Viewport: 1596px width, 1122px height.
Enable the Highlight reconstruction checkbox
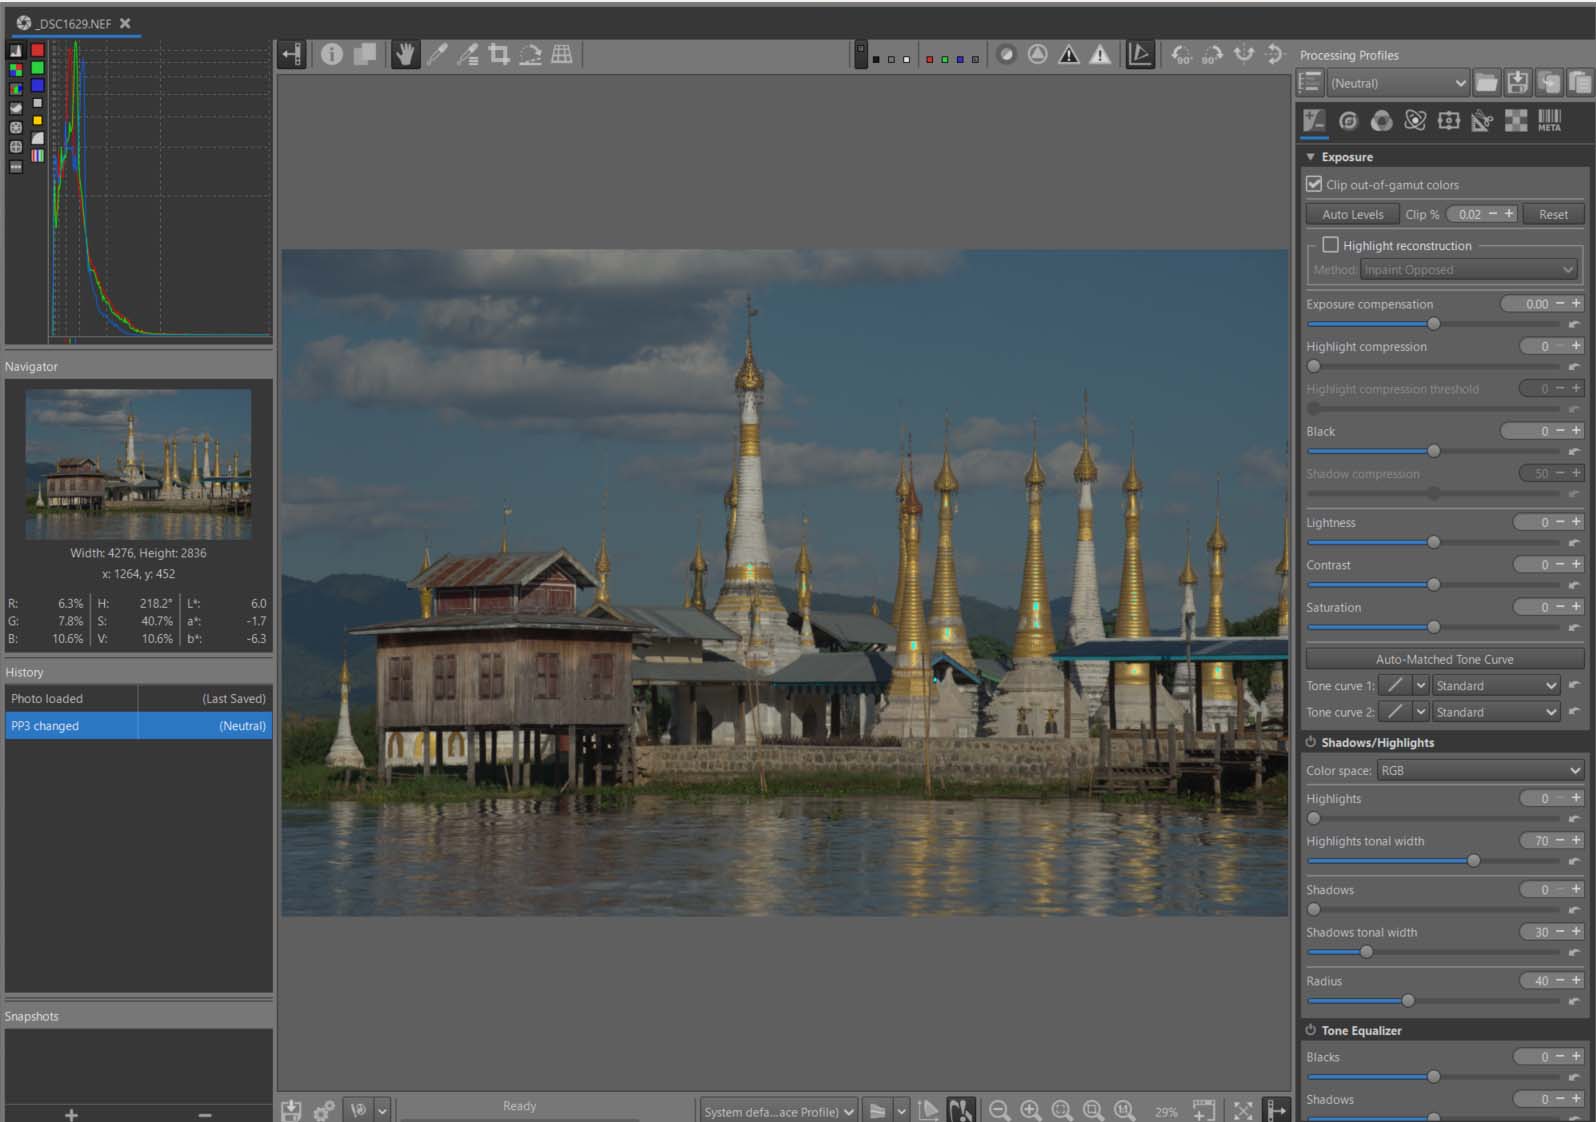[x=1330, y=245]
